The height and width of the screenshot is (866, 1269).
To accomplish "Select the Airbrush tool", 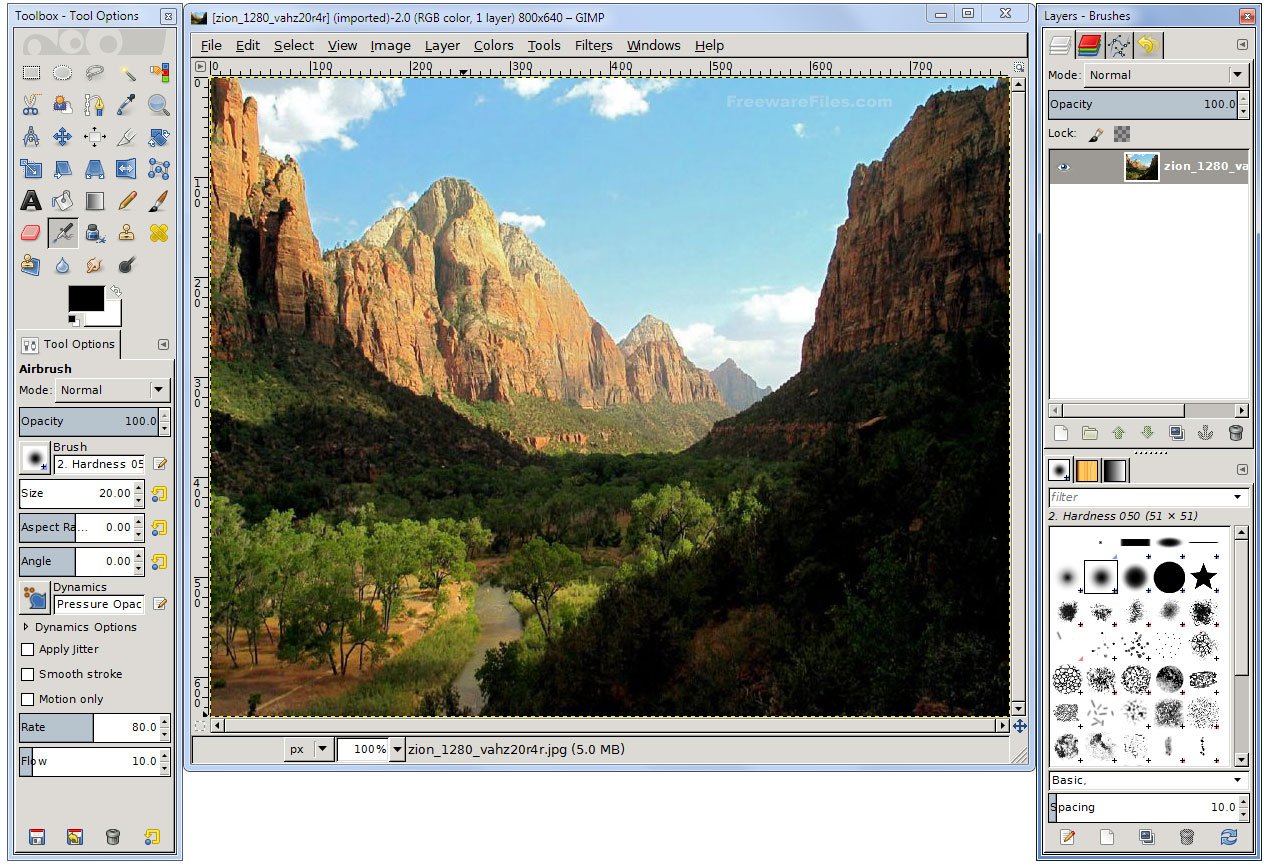I will [62, 233].
